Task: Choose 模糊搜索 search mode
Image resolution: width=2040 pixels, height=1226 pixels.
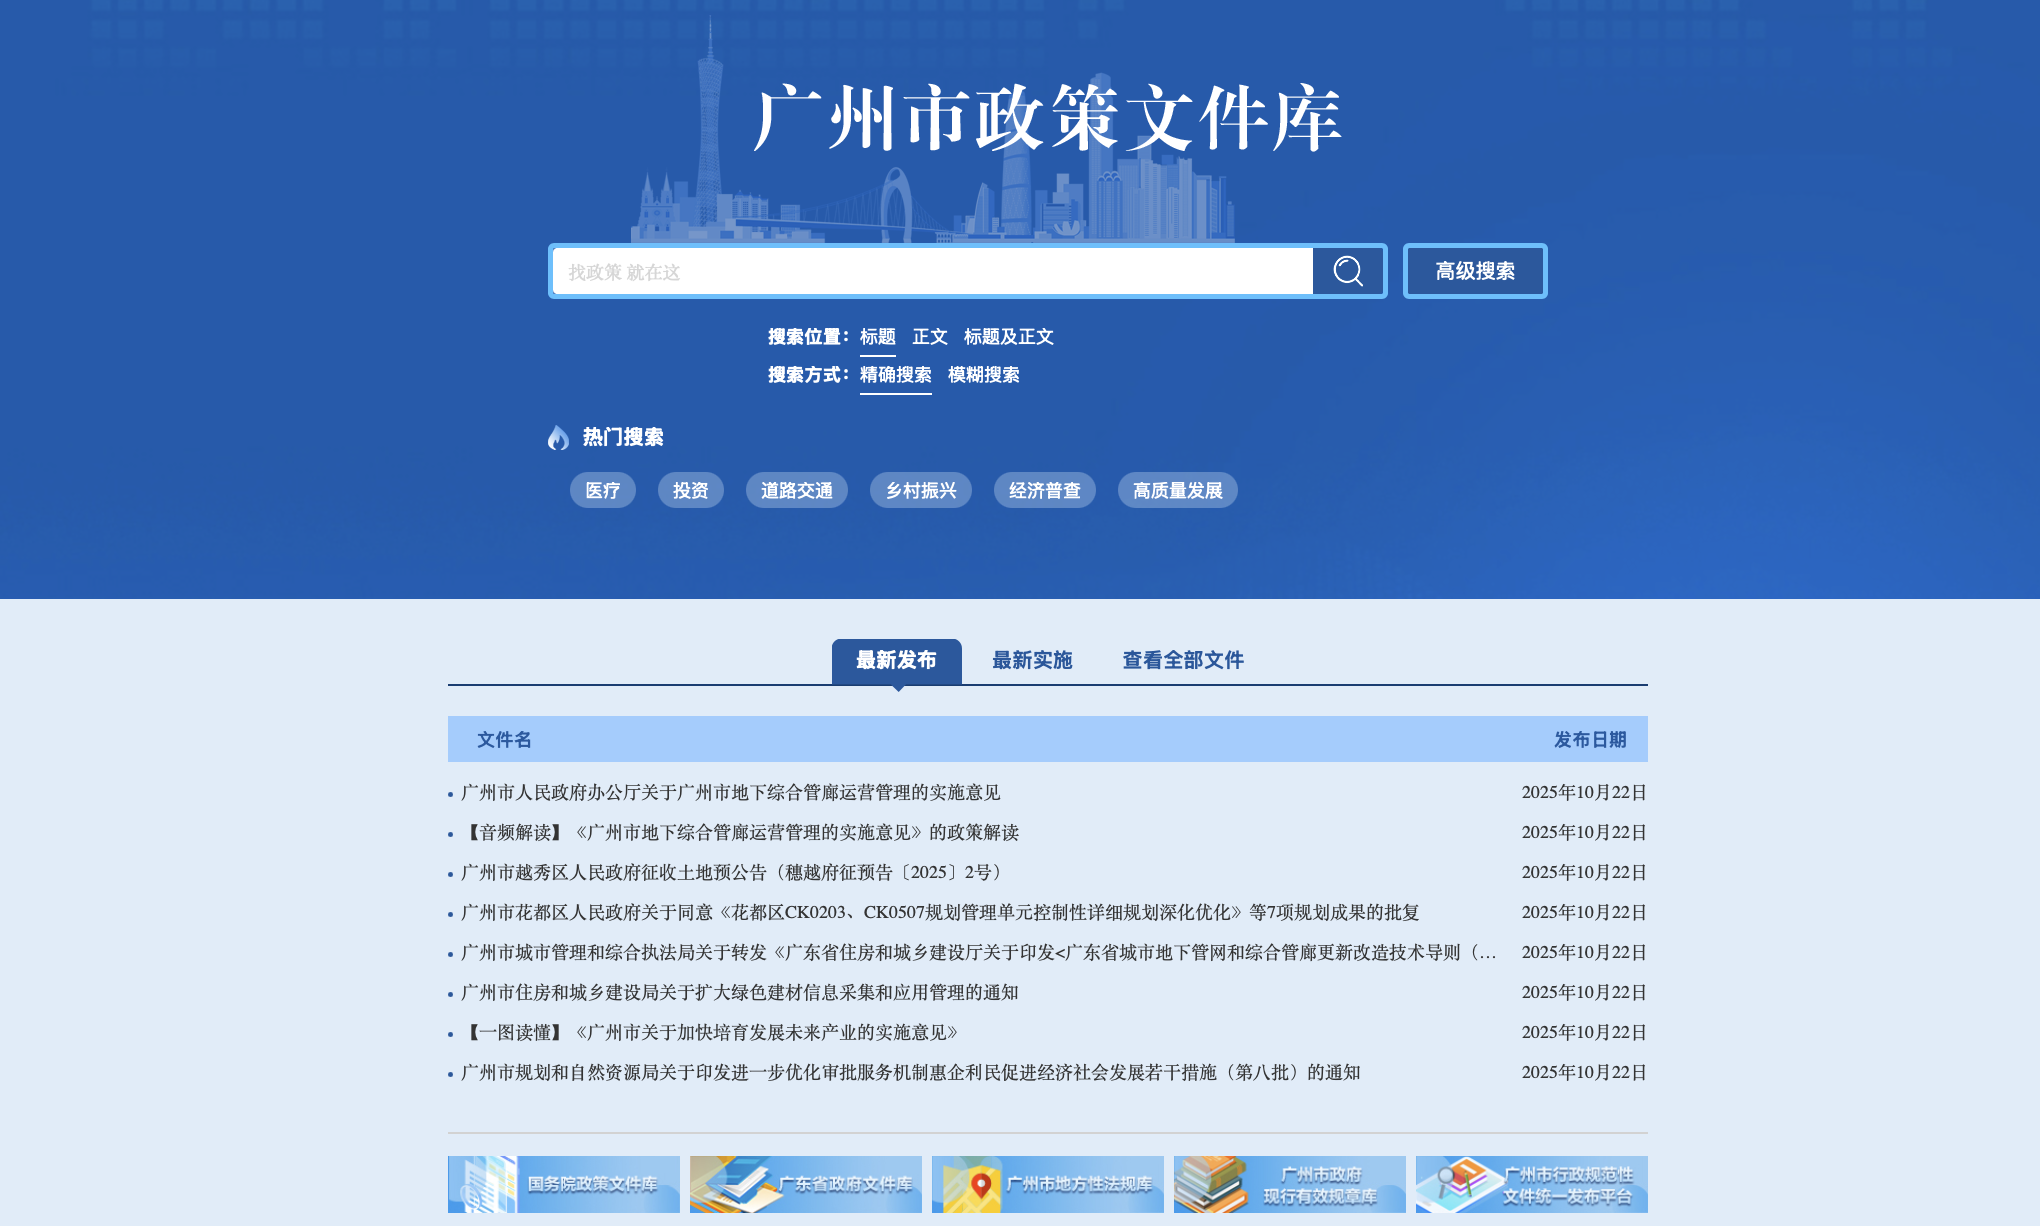Action: (983, 375)
